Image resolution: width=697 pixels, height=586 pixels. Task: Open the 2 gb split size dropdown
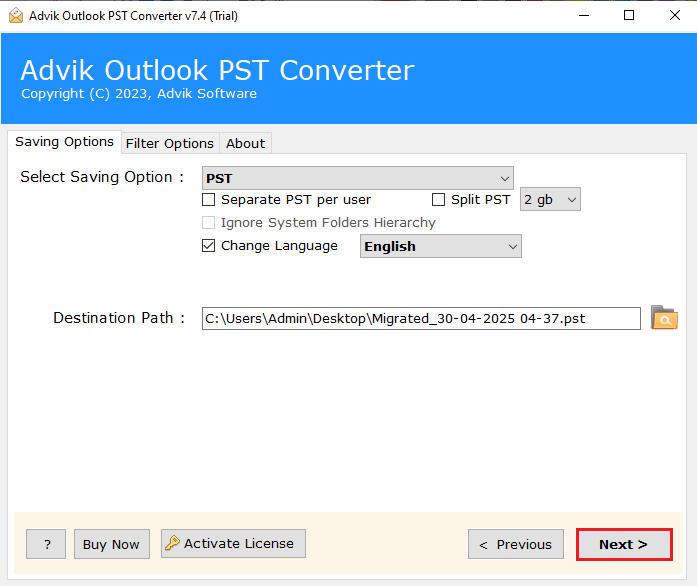pos(550,199)
